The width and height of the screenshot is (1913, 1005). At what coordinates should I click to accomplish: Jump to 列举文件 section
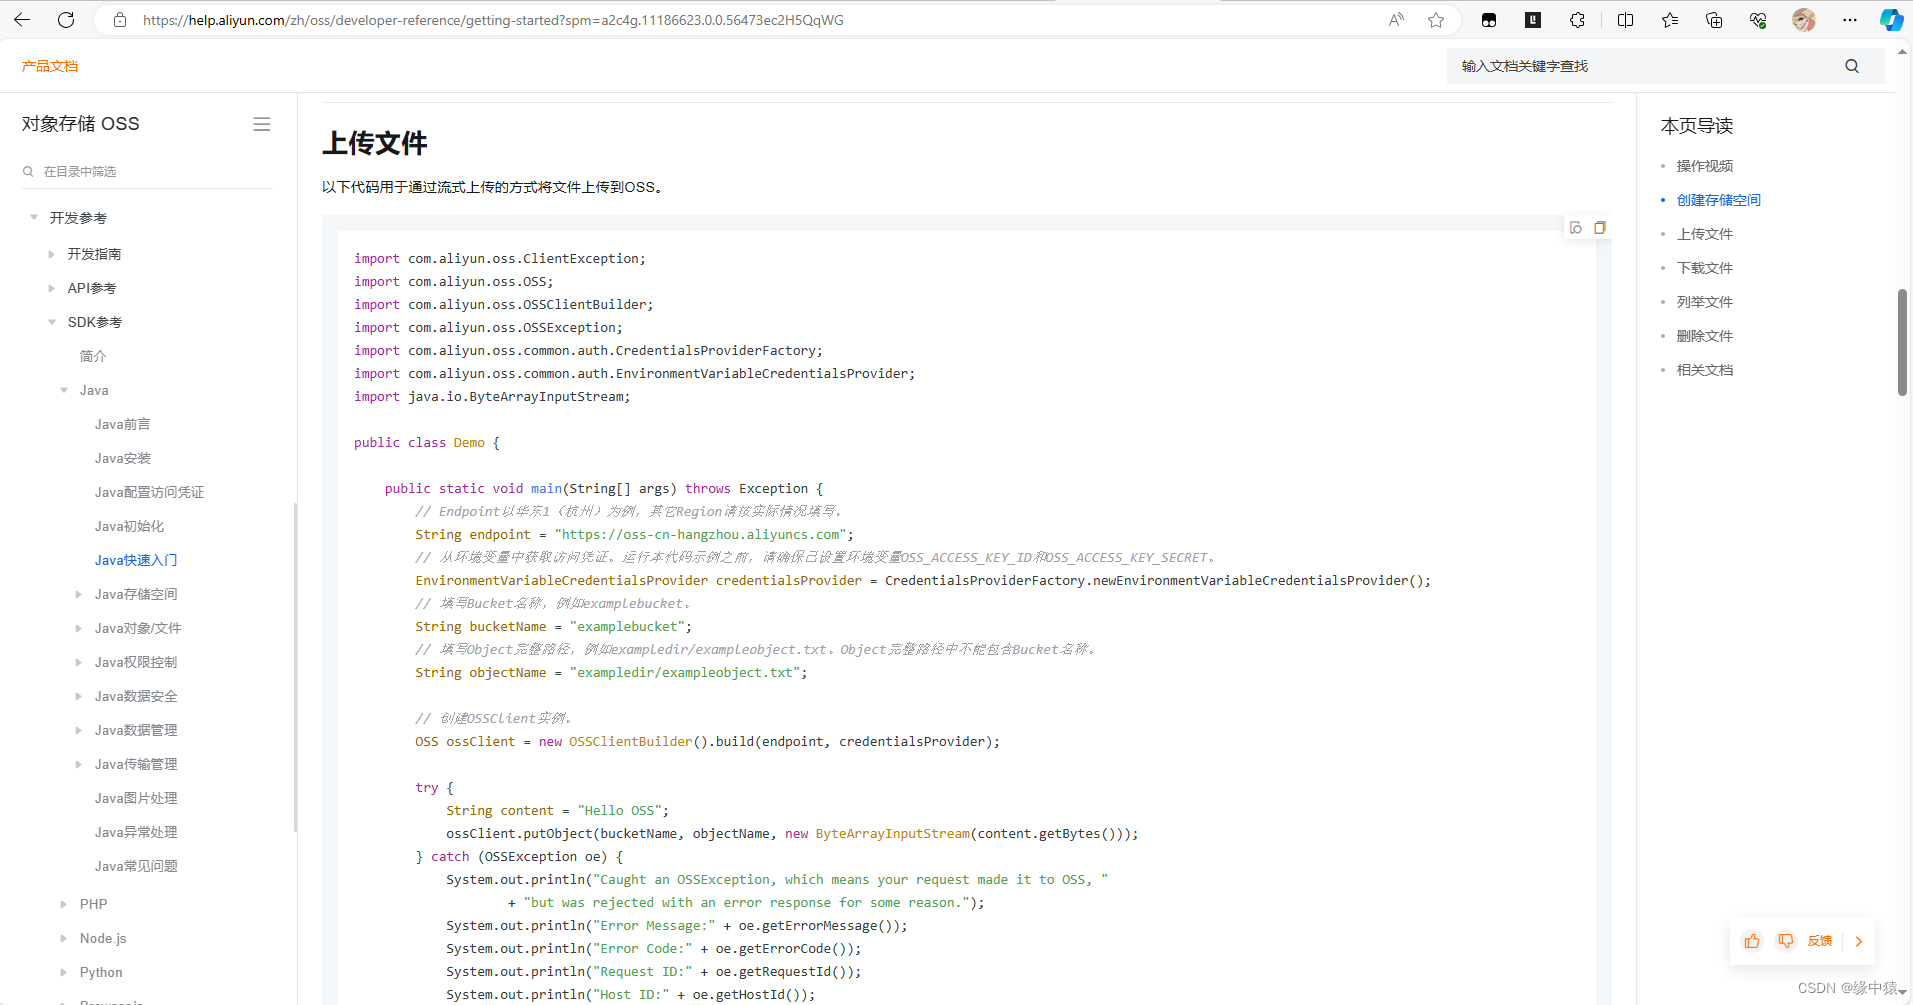(x=1705, y=302)
